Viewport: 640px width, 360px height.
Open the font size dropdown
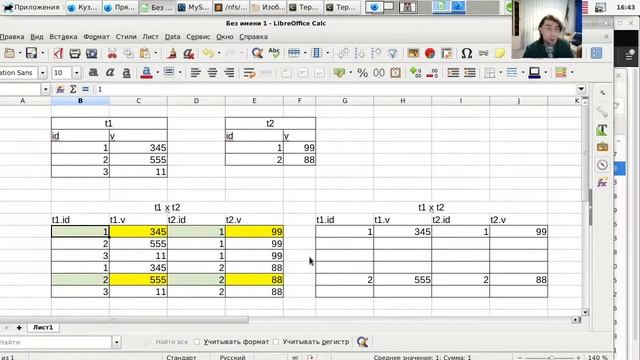tap(77, 73)
